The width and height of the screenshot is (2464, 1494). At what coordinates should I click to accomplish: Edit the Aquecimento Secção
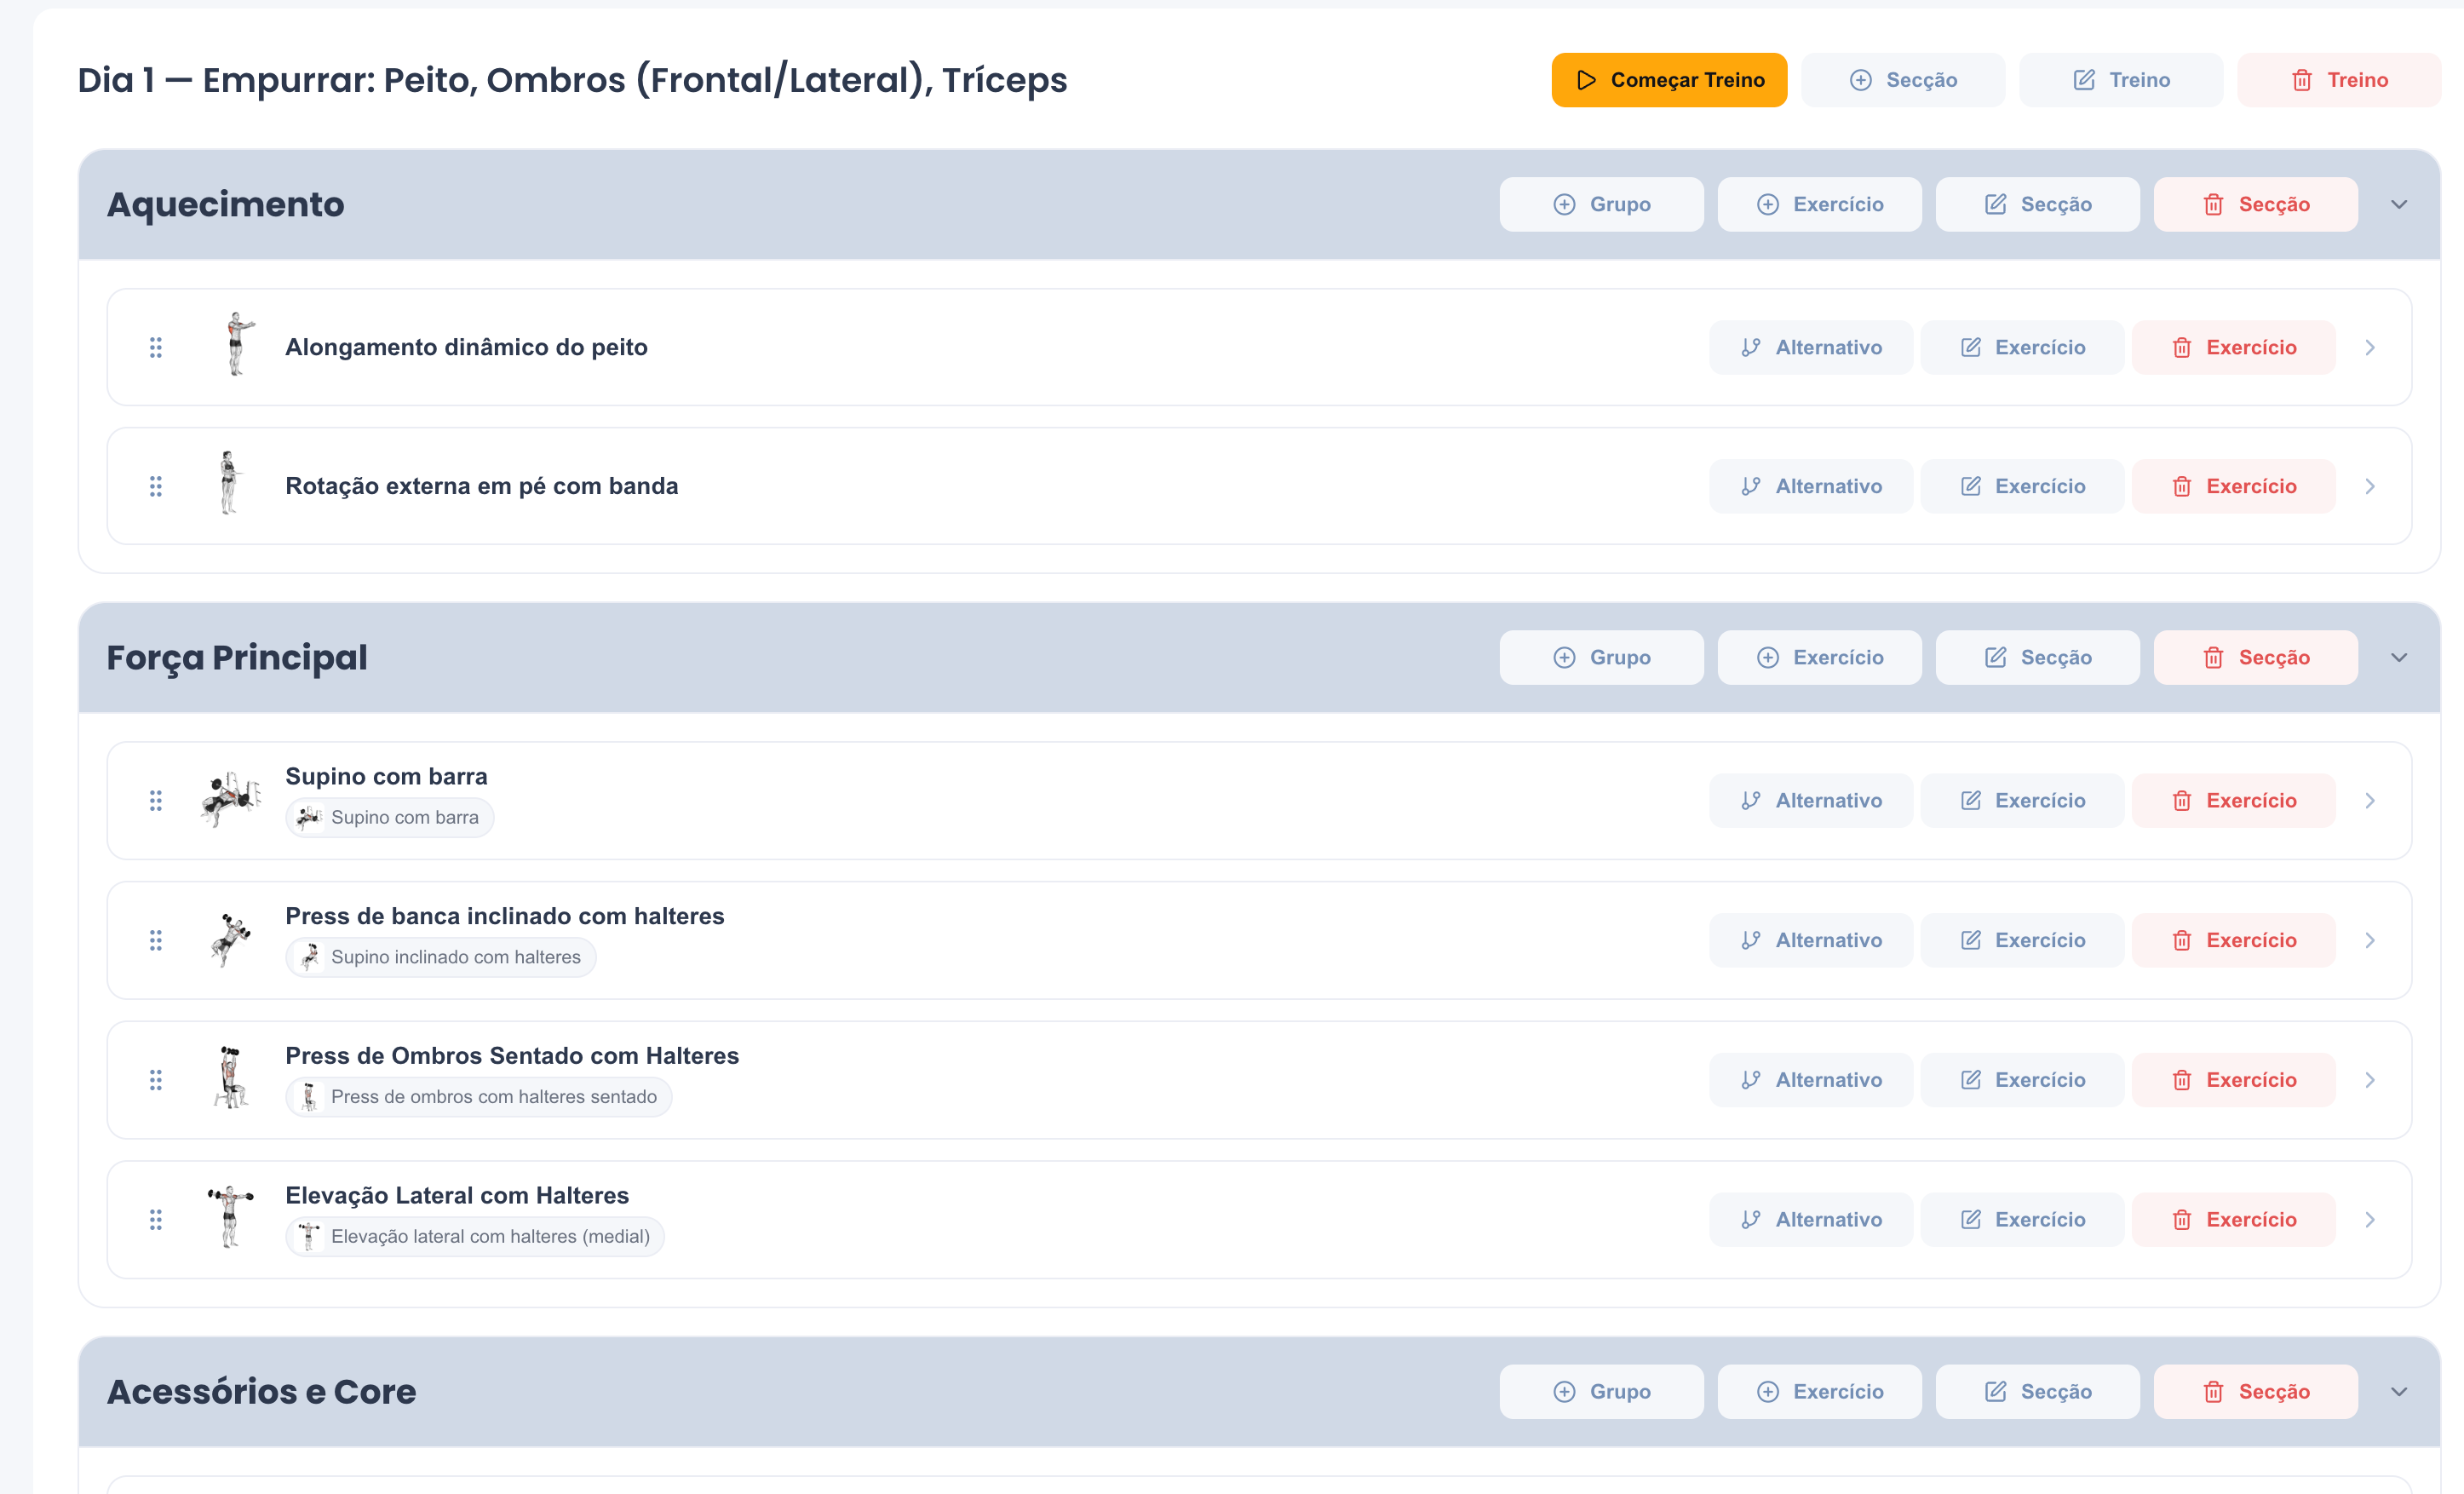[2037, 204]
